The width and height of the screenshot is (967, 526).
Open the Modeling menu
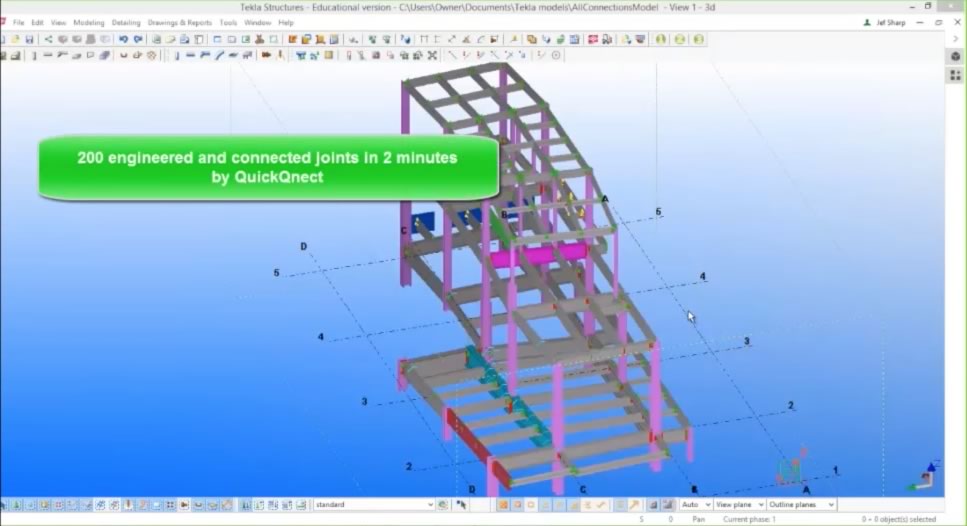[x=88, y=22]
